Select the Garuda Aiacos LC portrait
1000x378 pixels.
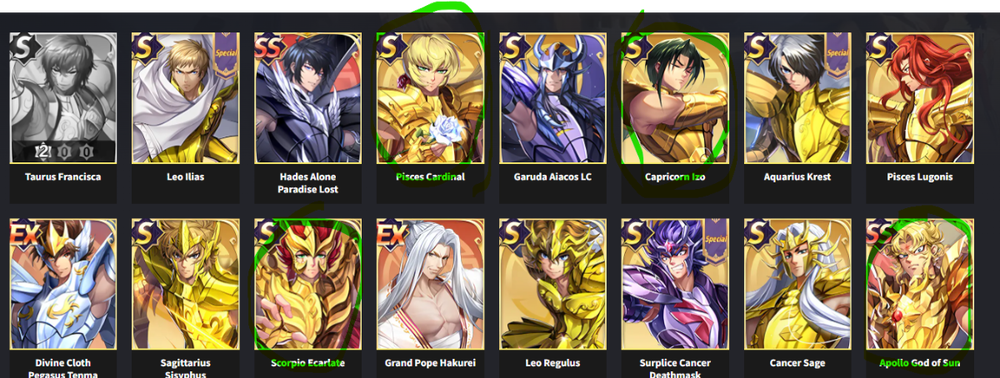click(x=553, y=98)
